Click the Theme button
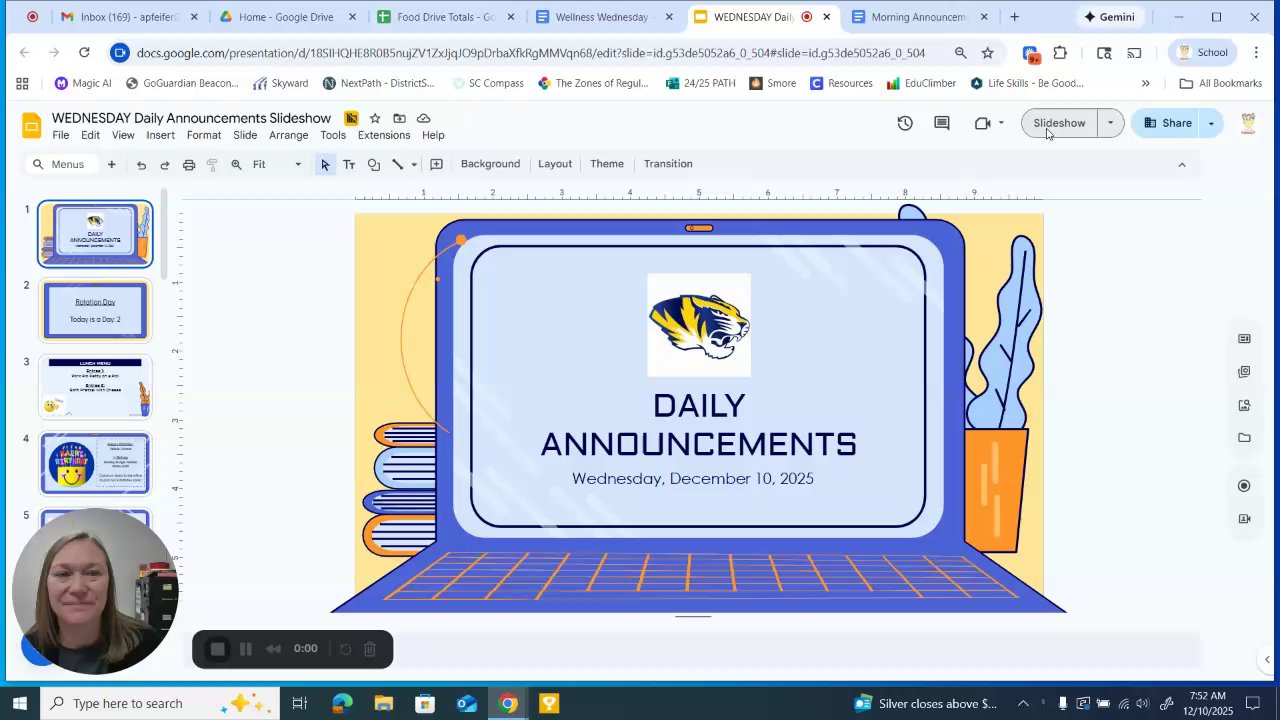 [x=607, y=164]
